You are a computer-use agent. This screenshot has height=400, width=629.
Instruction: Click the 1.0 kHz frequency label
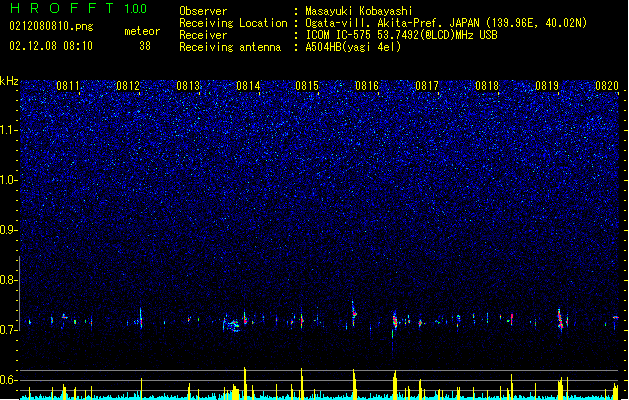9,180
